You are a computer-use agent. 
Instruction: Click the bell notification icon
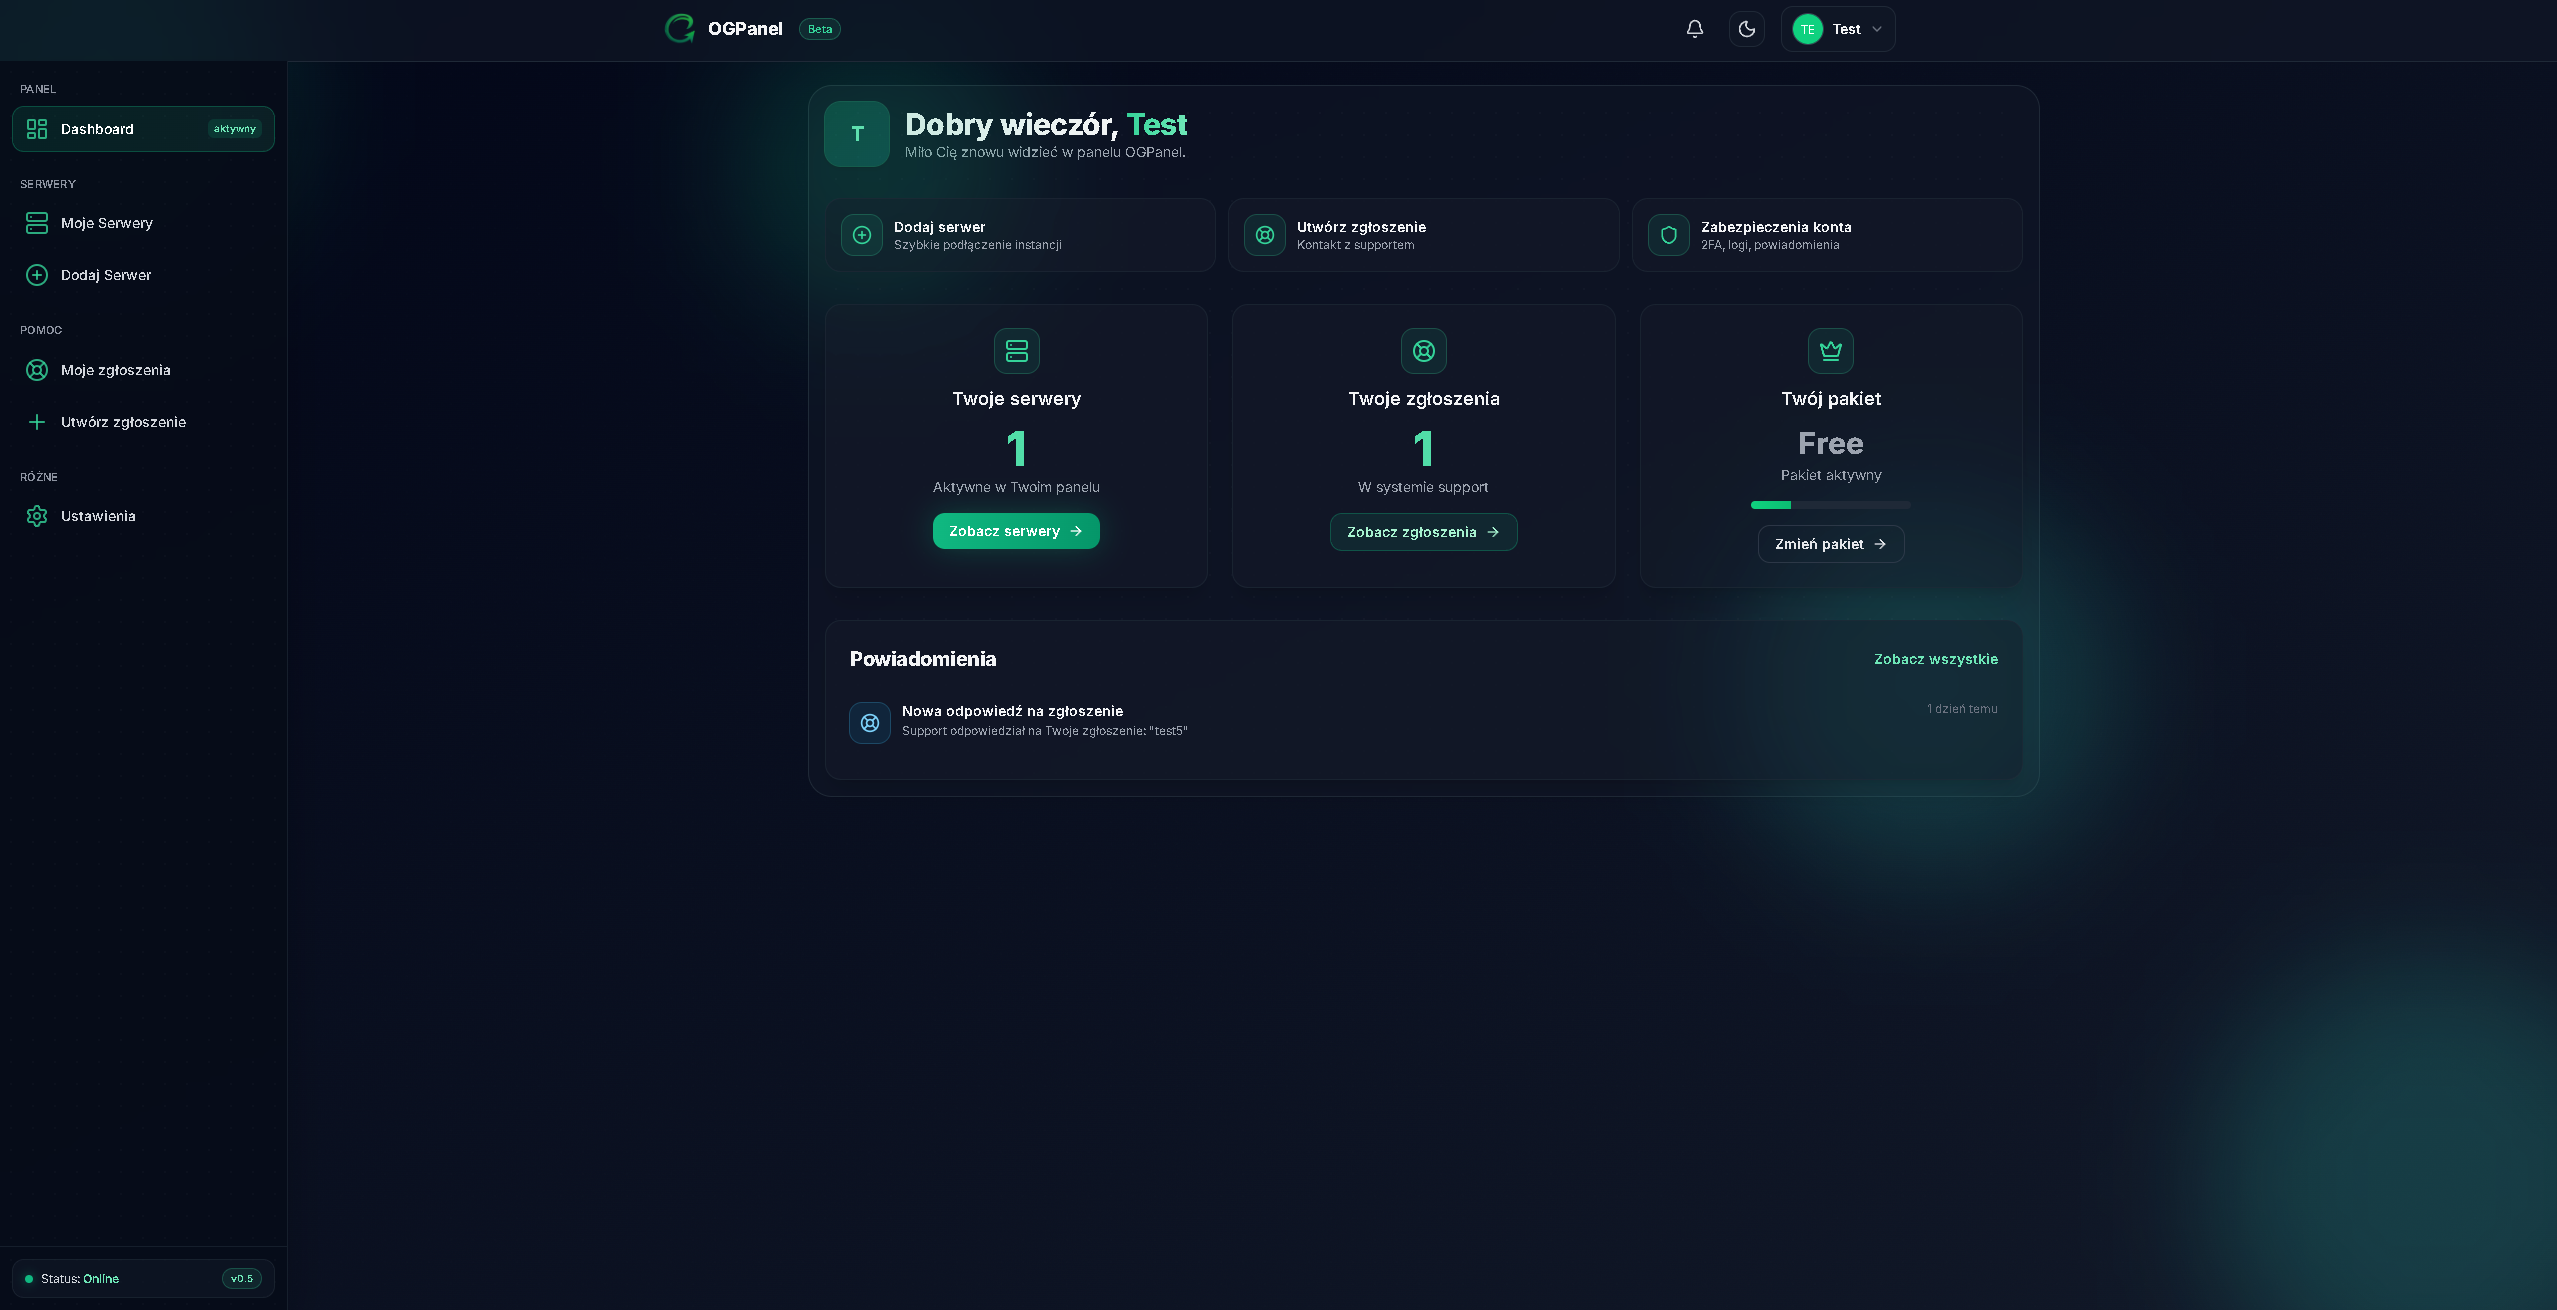click(1694, 29)
